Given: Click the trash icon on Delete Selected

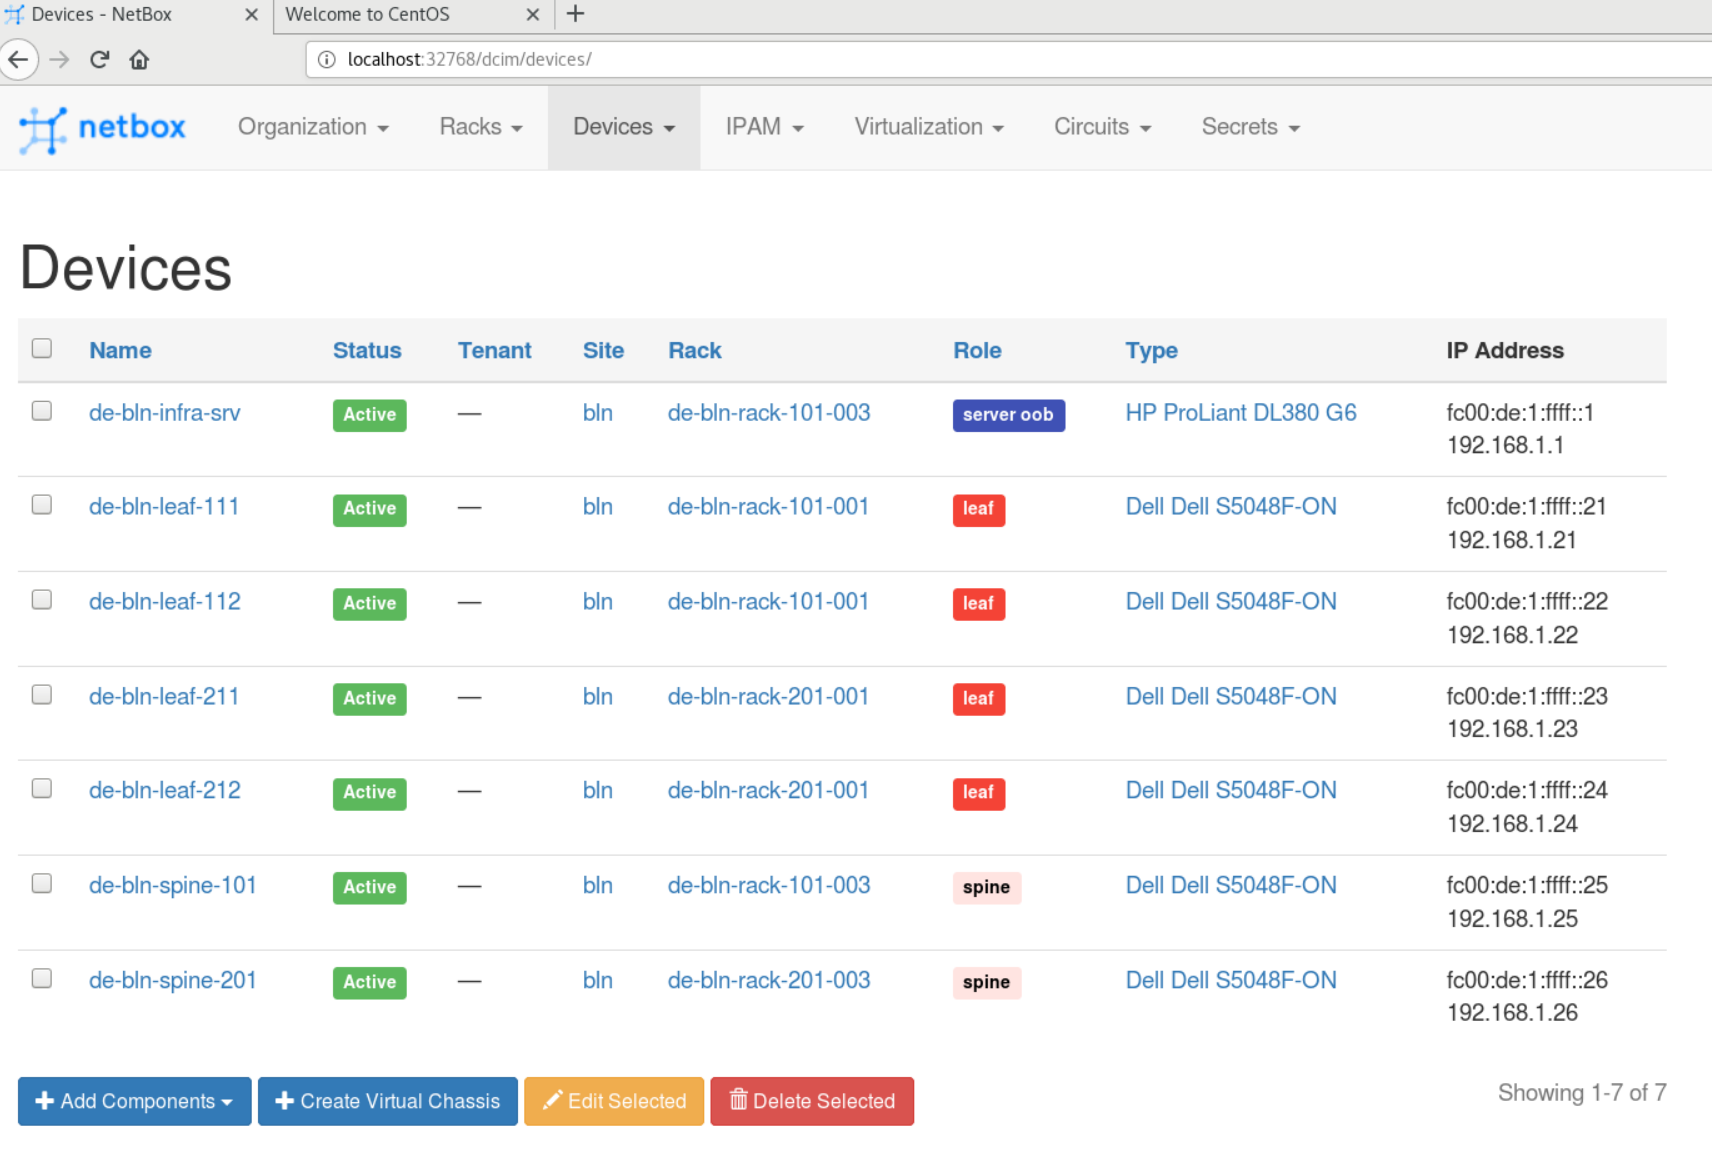Looking at the screenshot, I should pos(739,1101).
